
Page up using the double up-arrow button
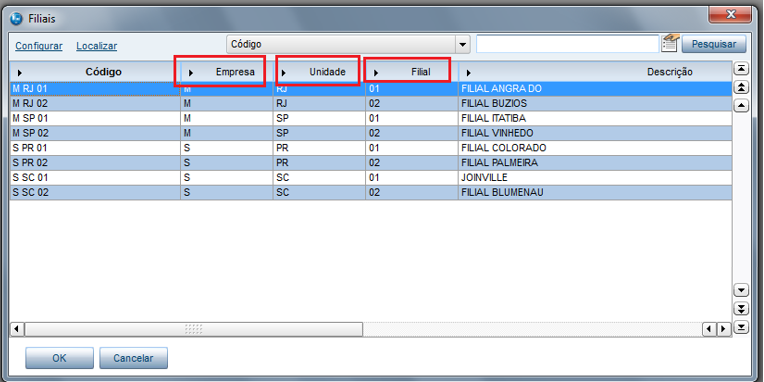741,87
